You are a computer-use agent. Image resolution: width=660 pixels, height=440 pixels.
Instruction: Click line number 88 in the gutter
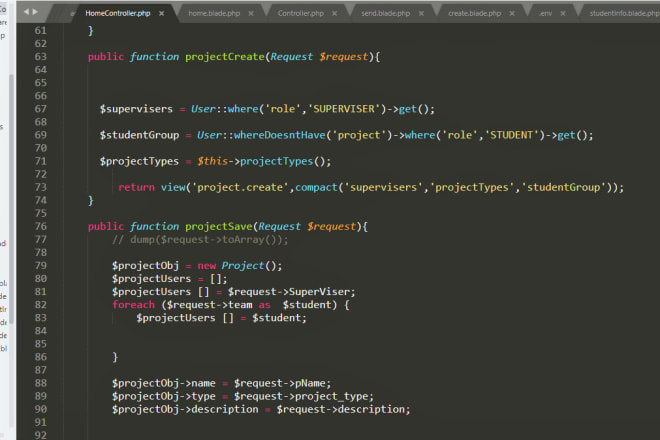41,383
